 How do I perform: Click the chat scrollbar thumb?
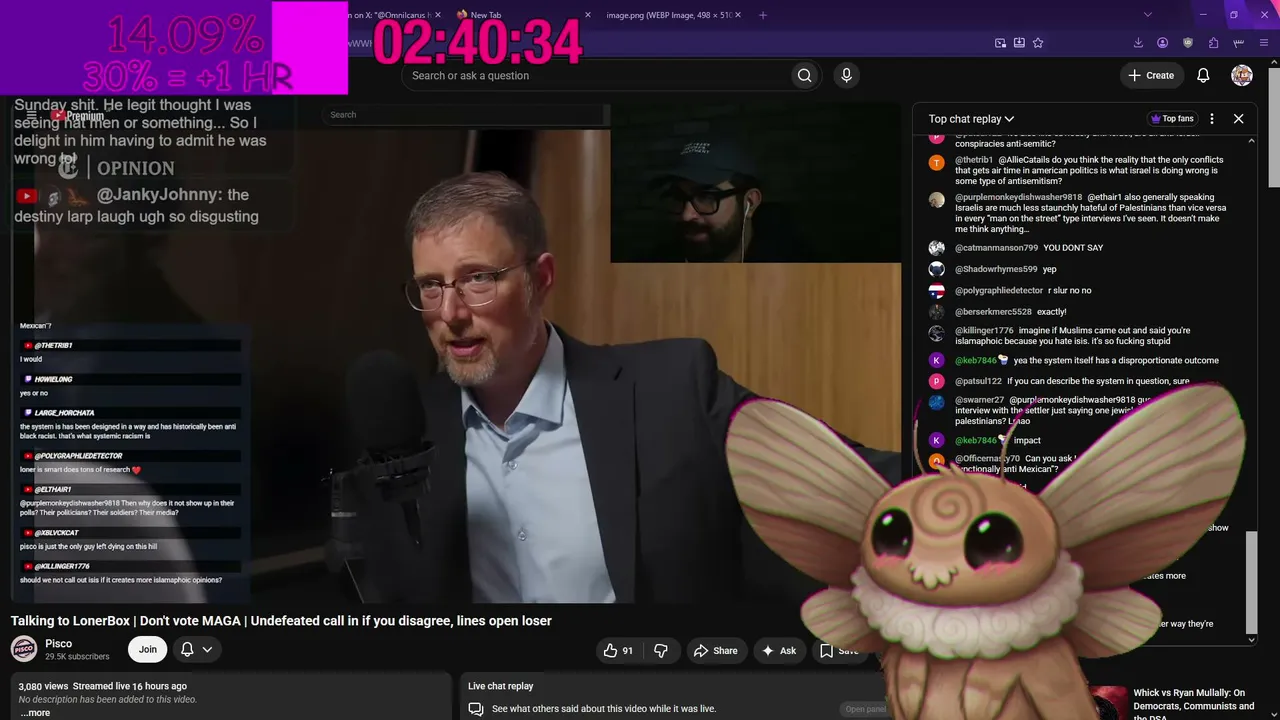(1251, 580)
